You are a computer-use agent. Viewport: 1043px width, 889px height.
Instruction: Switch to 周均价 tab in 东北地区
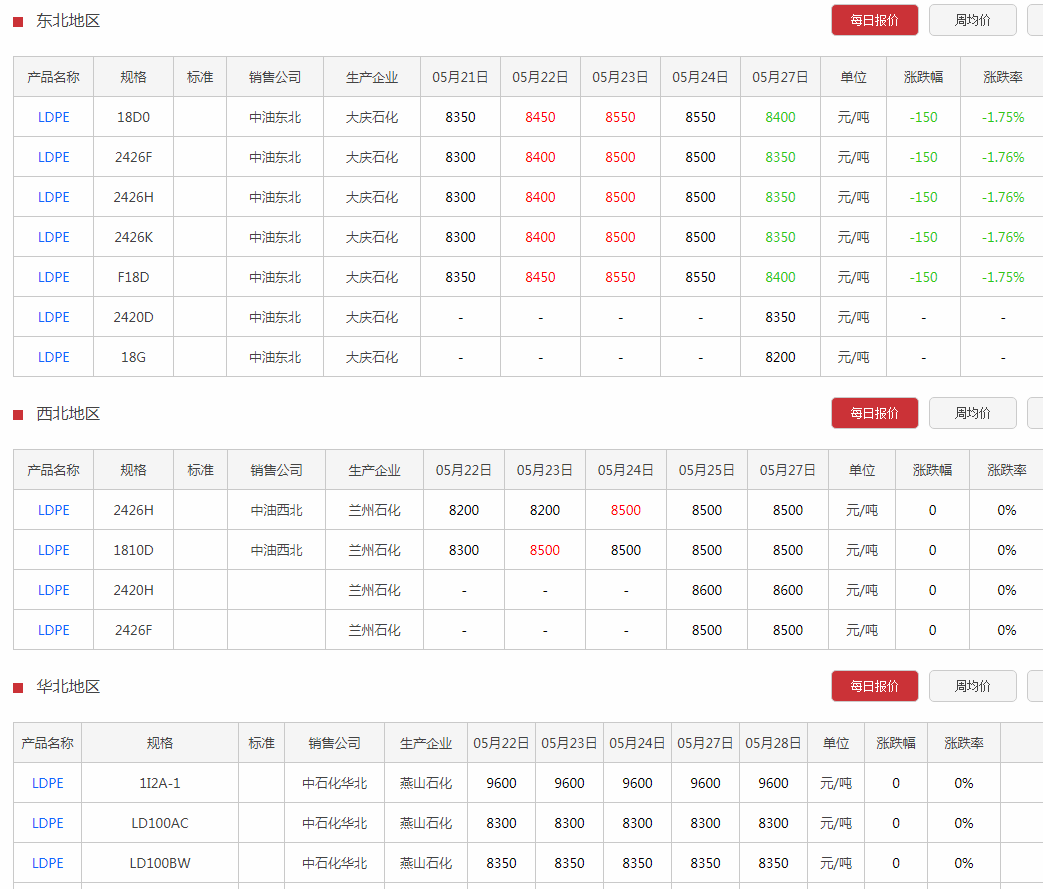point(972,20)
